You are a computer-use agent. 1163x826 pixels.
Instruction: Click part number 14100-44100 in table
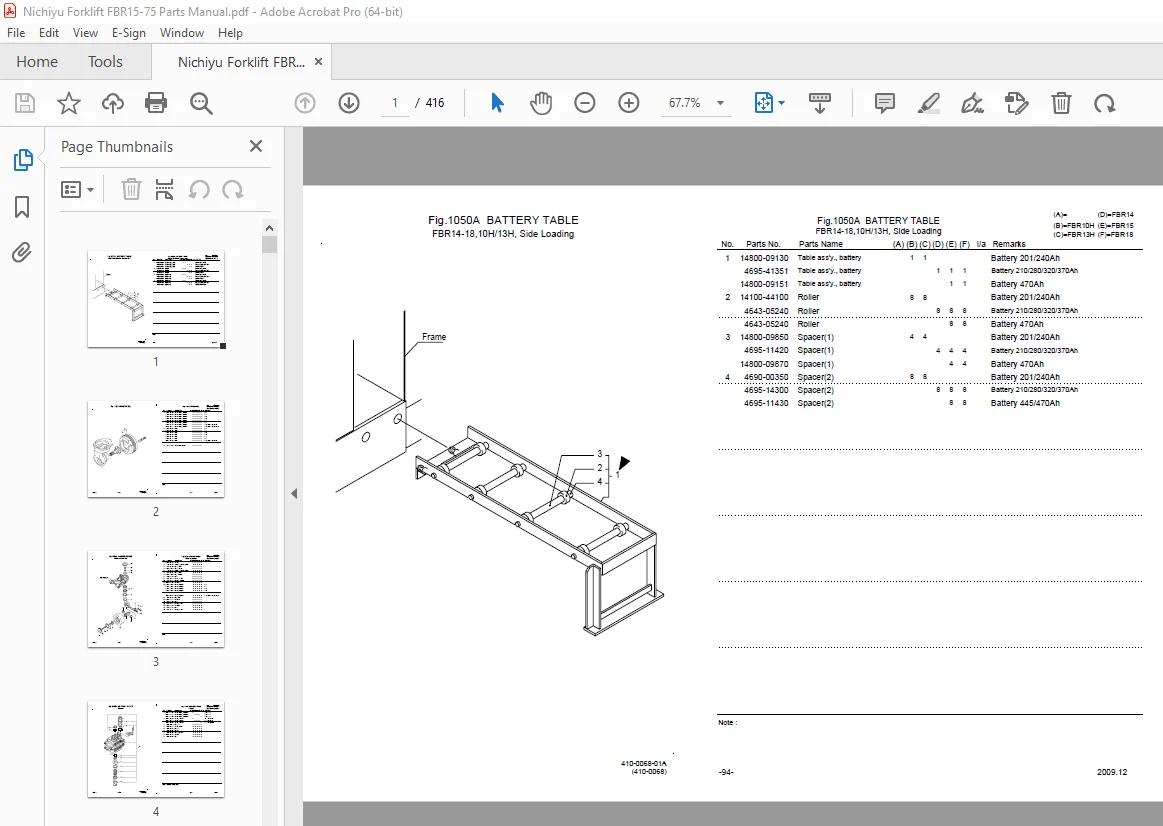click(x=764, y=297)
